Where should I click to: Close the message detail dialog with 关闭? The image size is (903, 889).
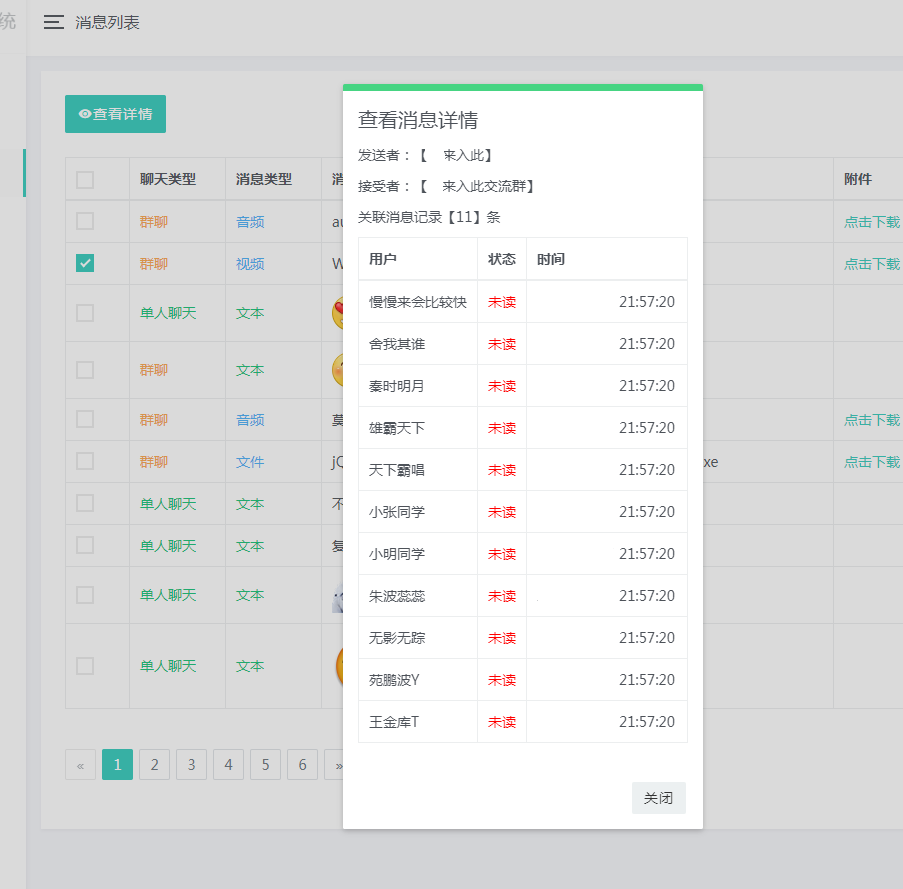tap(659, 798)
